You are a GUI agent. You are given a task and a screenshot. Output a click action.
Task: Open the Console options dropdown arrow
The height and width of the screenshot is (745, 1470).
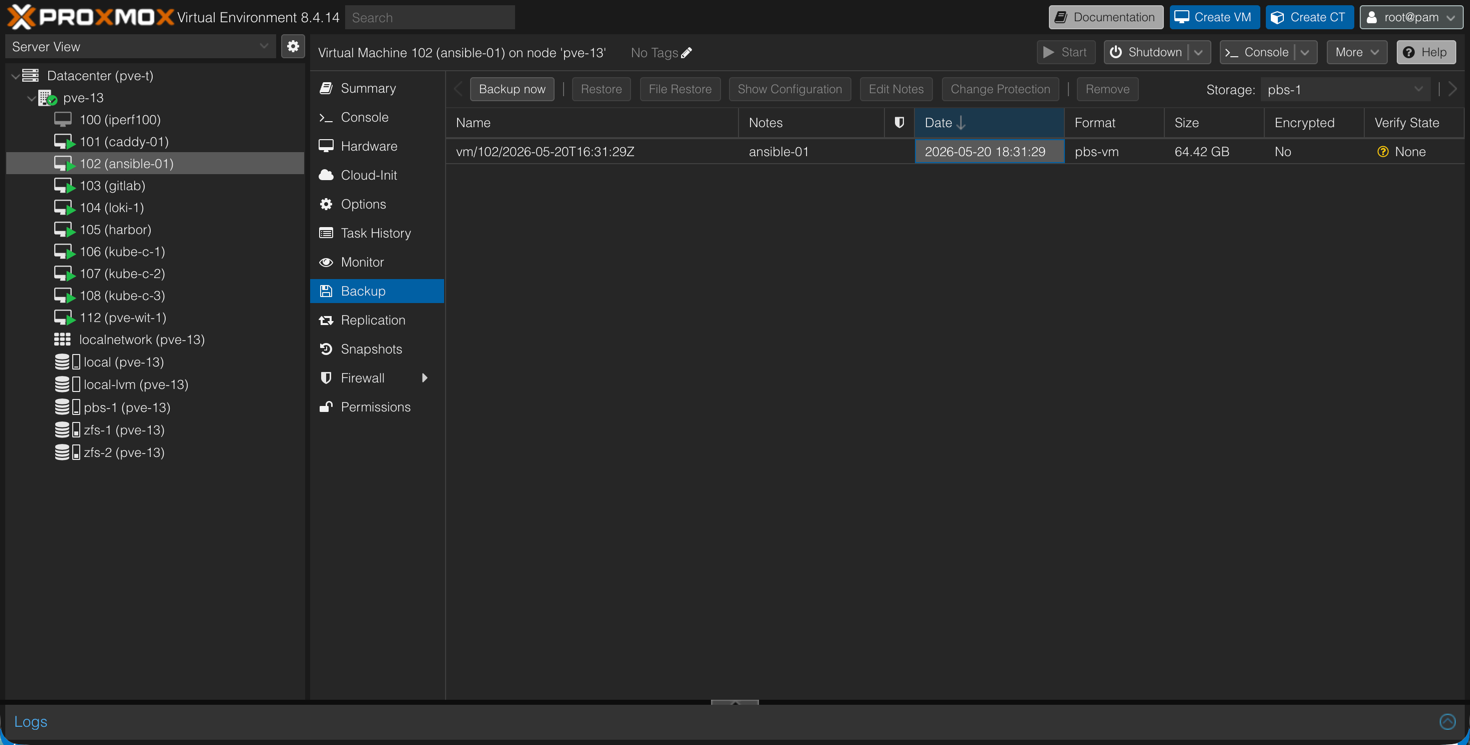[1305, 52]
